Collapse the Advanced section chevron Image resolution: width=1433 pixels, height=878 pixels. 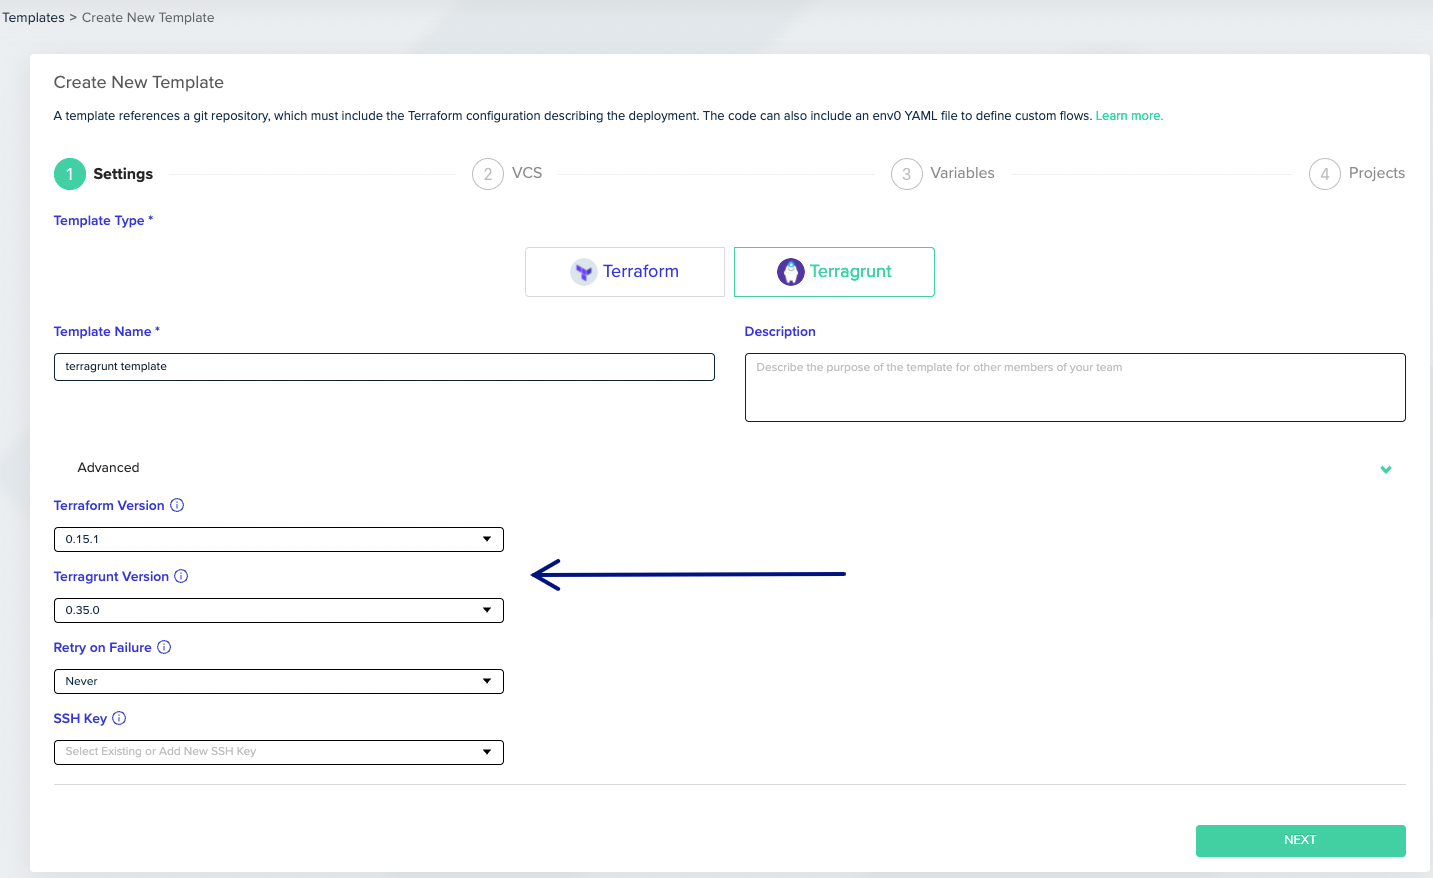(x=1386, y=469)
